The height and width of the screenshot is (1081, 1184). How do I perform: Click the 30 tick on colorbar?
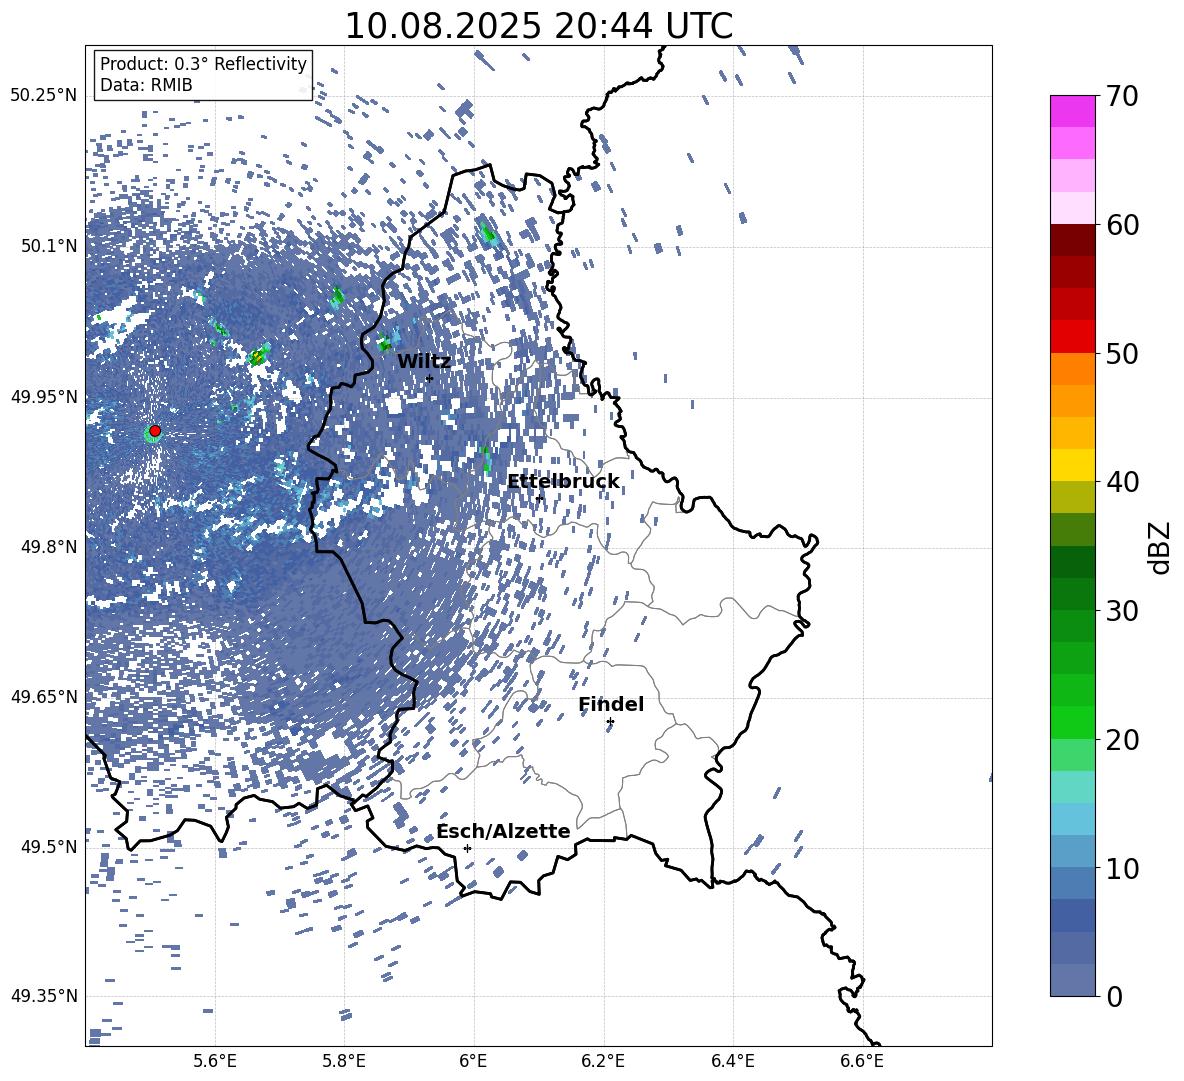[1122, 611]
